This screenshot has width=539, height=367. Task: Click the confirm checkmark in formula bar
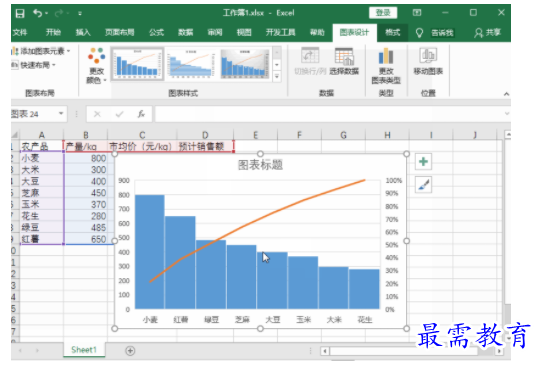pyautogui.click(x=119, y=114)
